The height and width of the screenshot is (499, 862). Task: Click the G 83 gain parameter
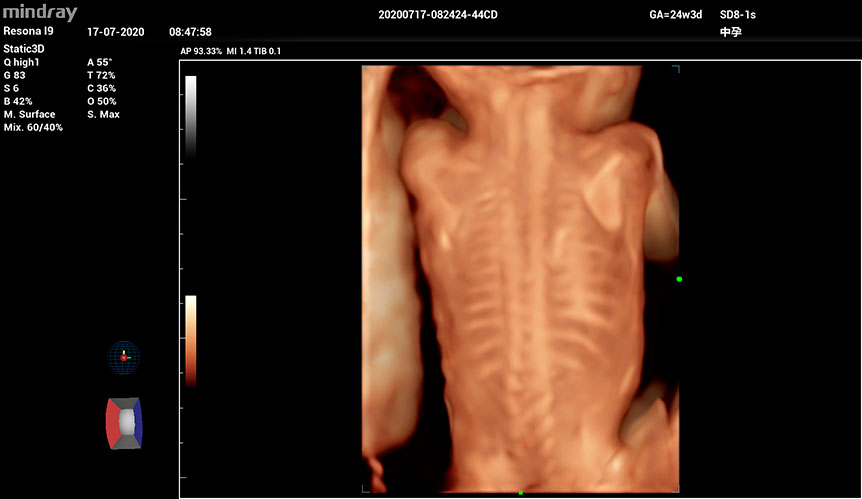[x=15, y=75]
